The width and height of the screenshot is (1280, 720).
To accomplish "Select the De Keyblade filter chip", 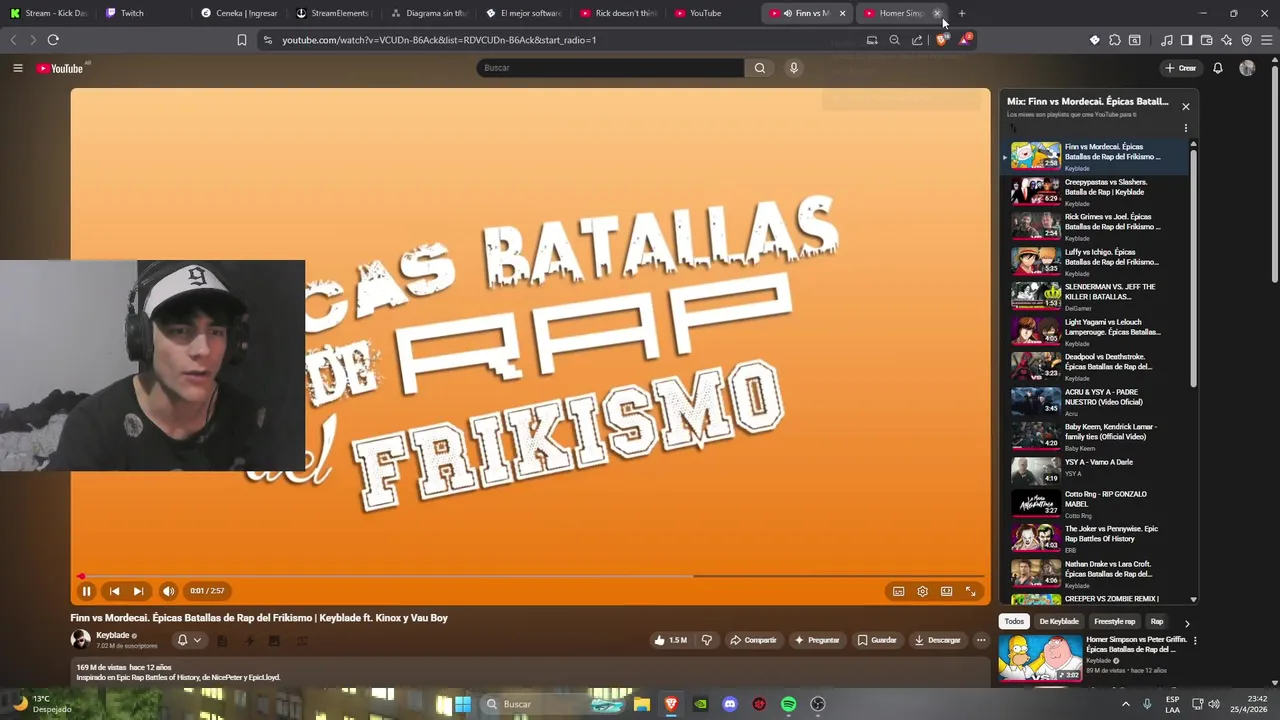I will [1059, 622].
